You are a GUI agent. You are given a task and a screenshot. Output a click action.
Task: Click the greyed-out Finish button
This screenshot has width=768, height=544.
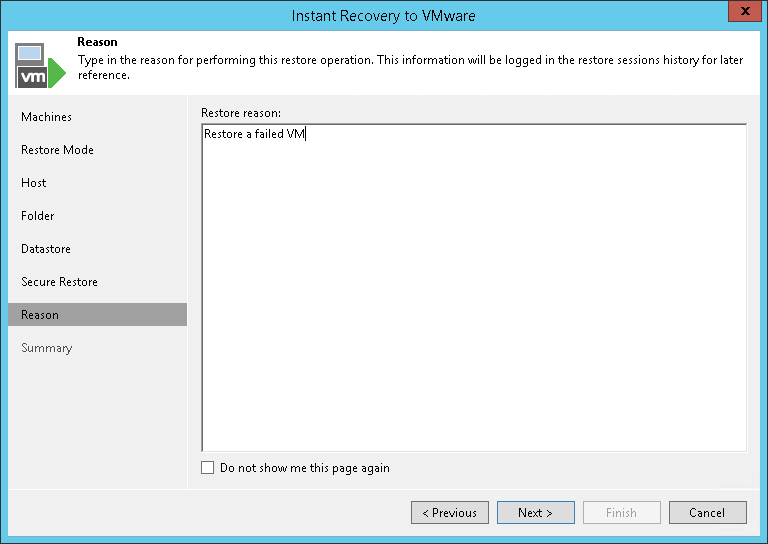[x=621, y=513]
